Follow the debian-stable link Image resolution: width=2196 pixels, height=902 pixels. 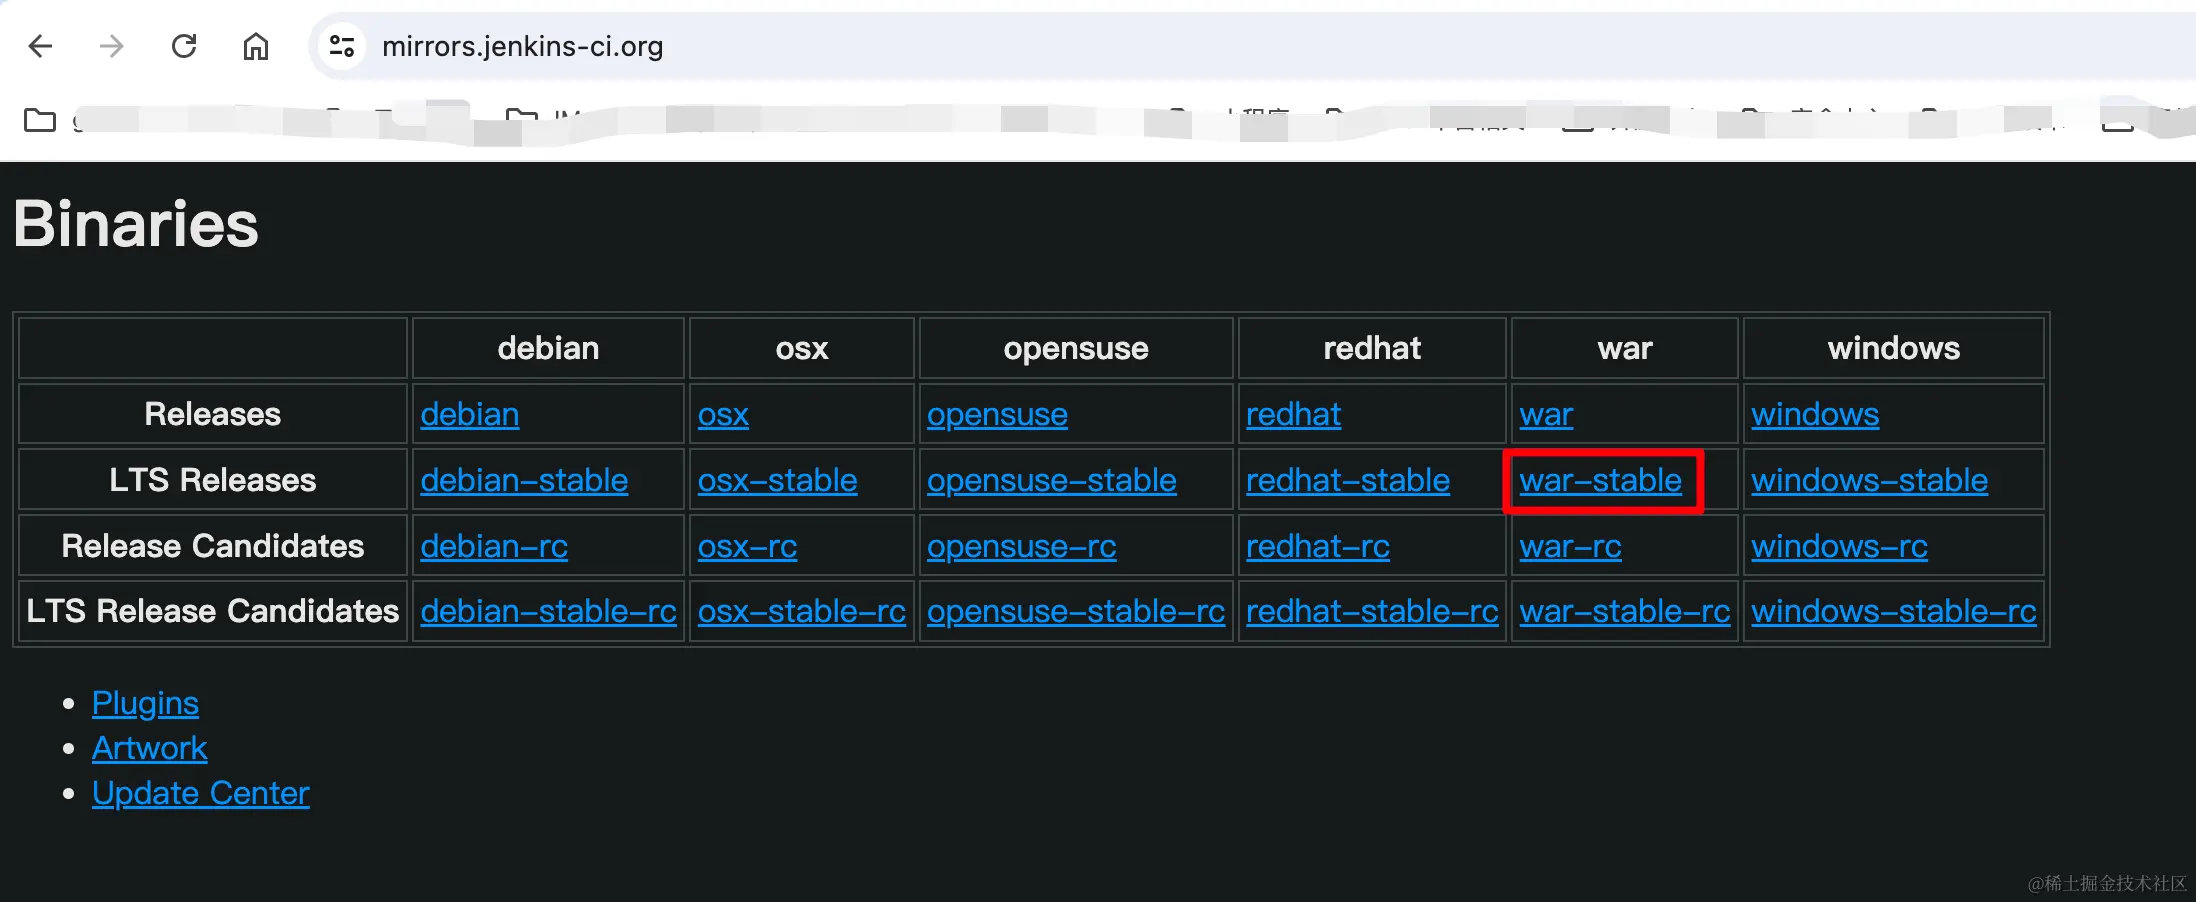pyautogui.click(x=524, y=480)
